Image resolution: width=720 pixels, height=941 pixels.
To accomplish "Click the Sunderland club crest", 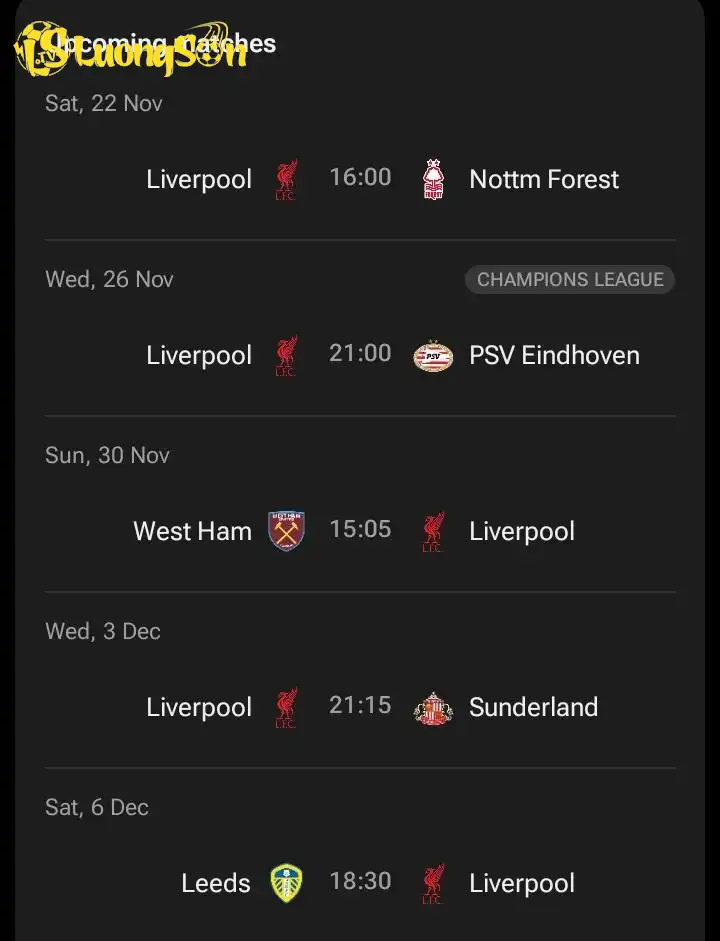I will point(433,708).
